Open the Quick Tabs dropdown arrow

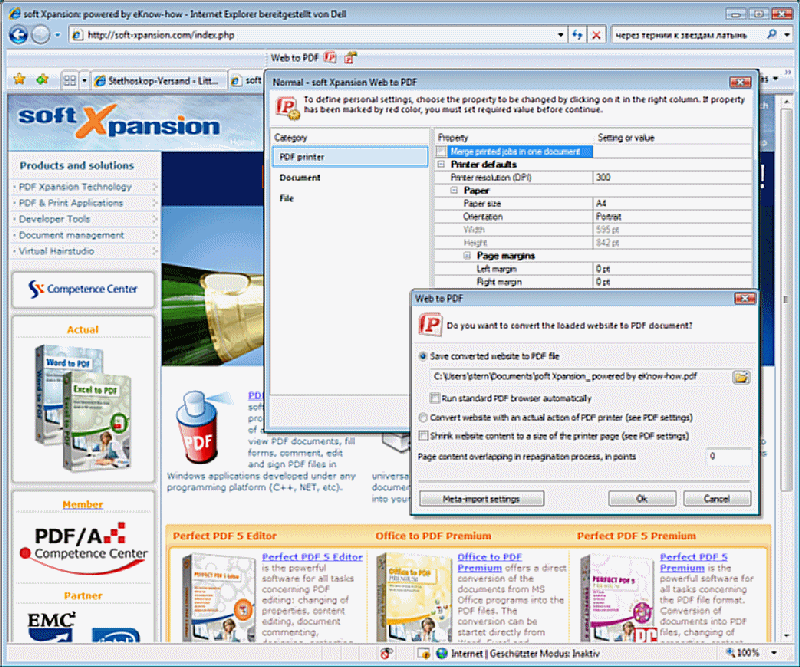(84, 80)
